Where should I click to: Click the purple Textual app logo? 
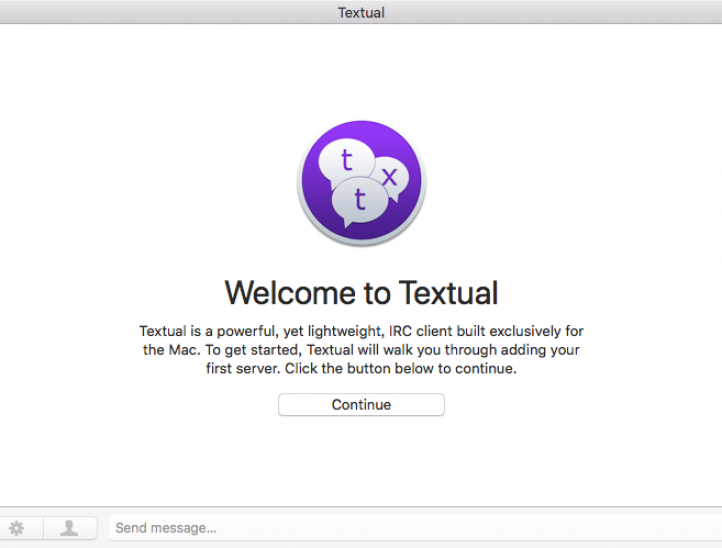pos(361,183)
